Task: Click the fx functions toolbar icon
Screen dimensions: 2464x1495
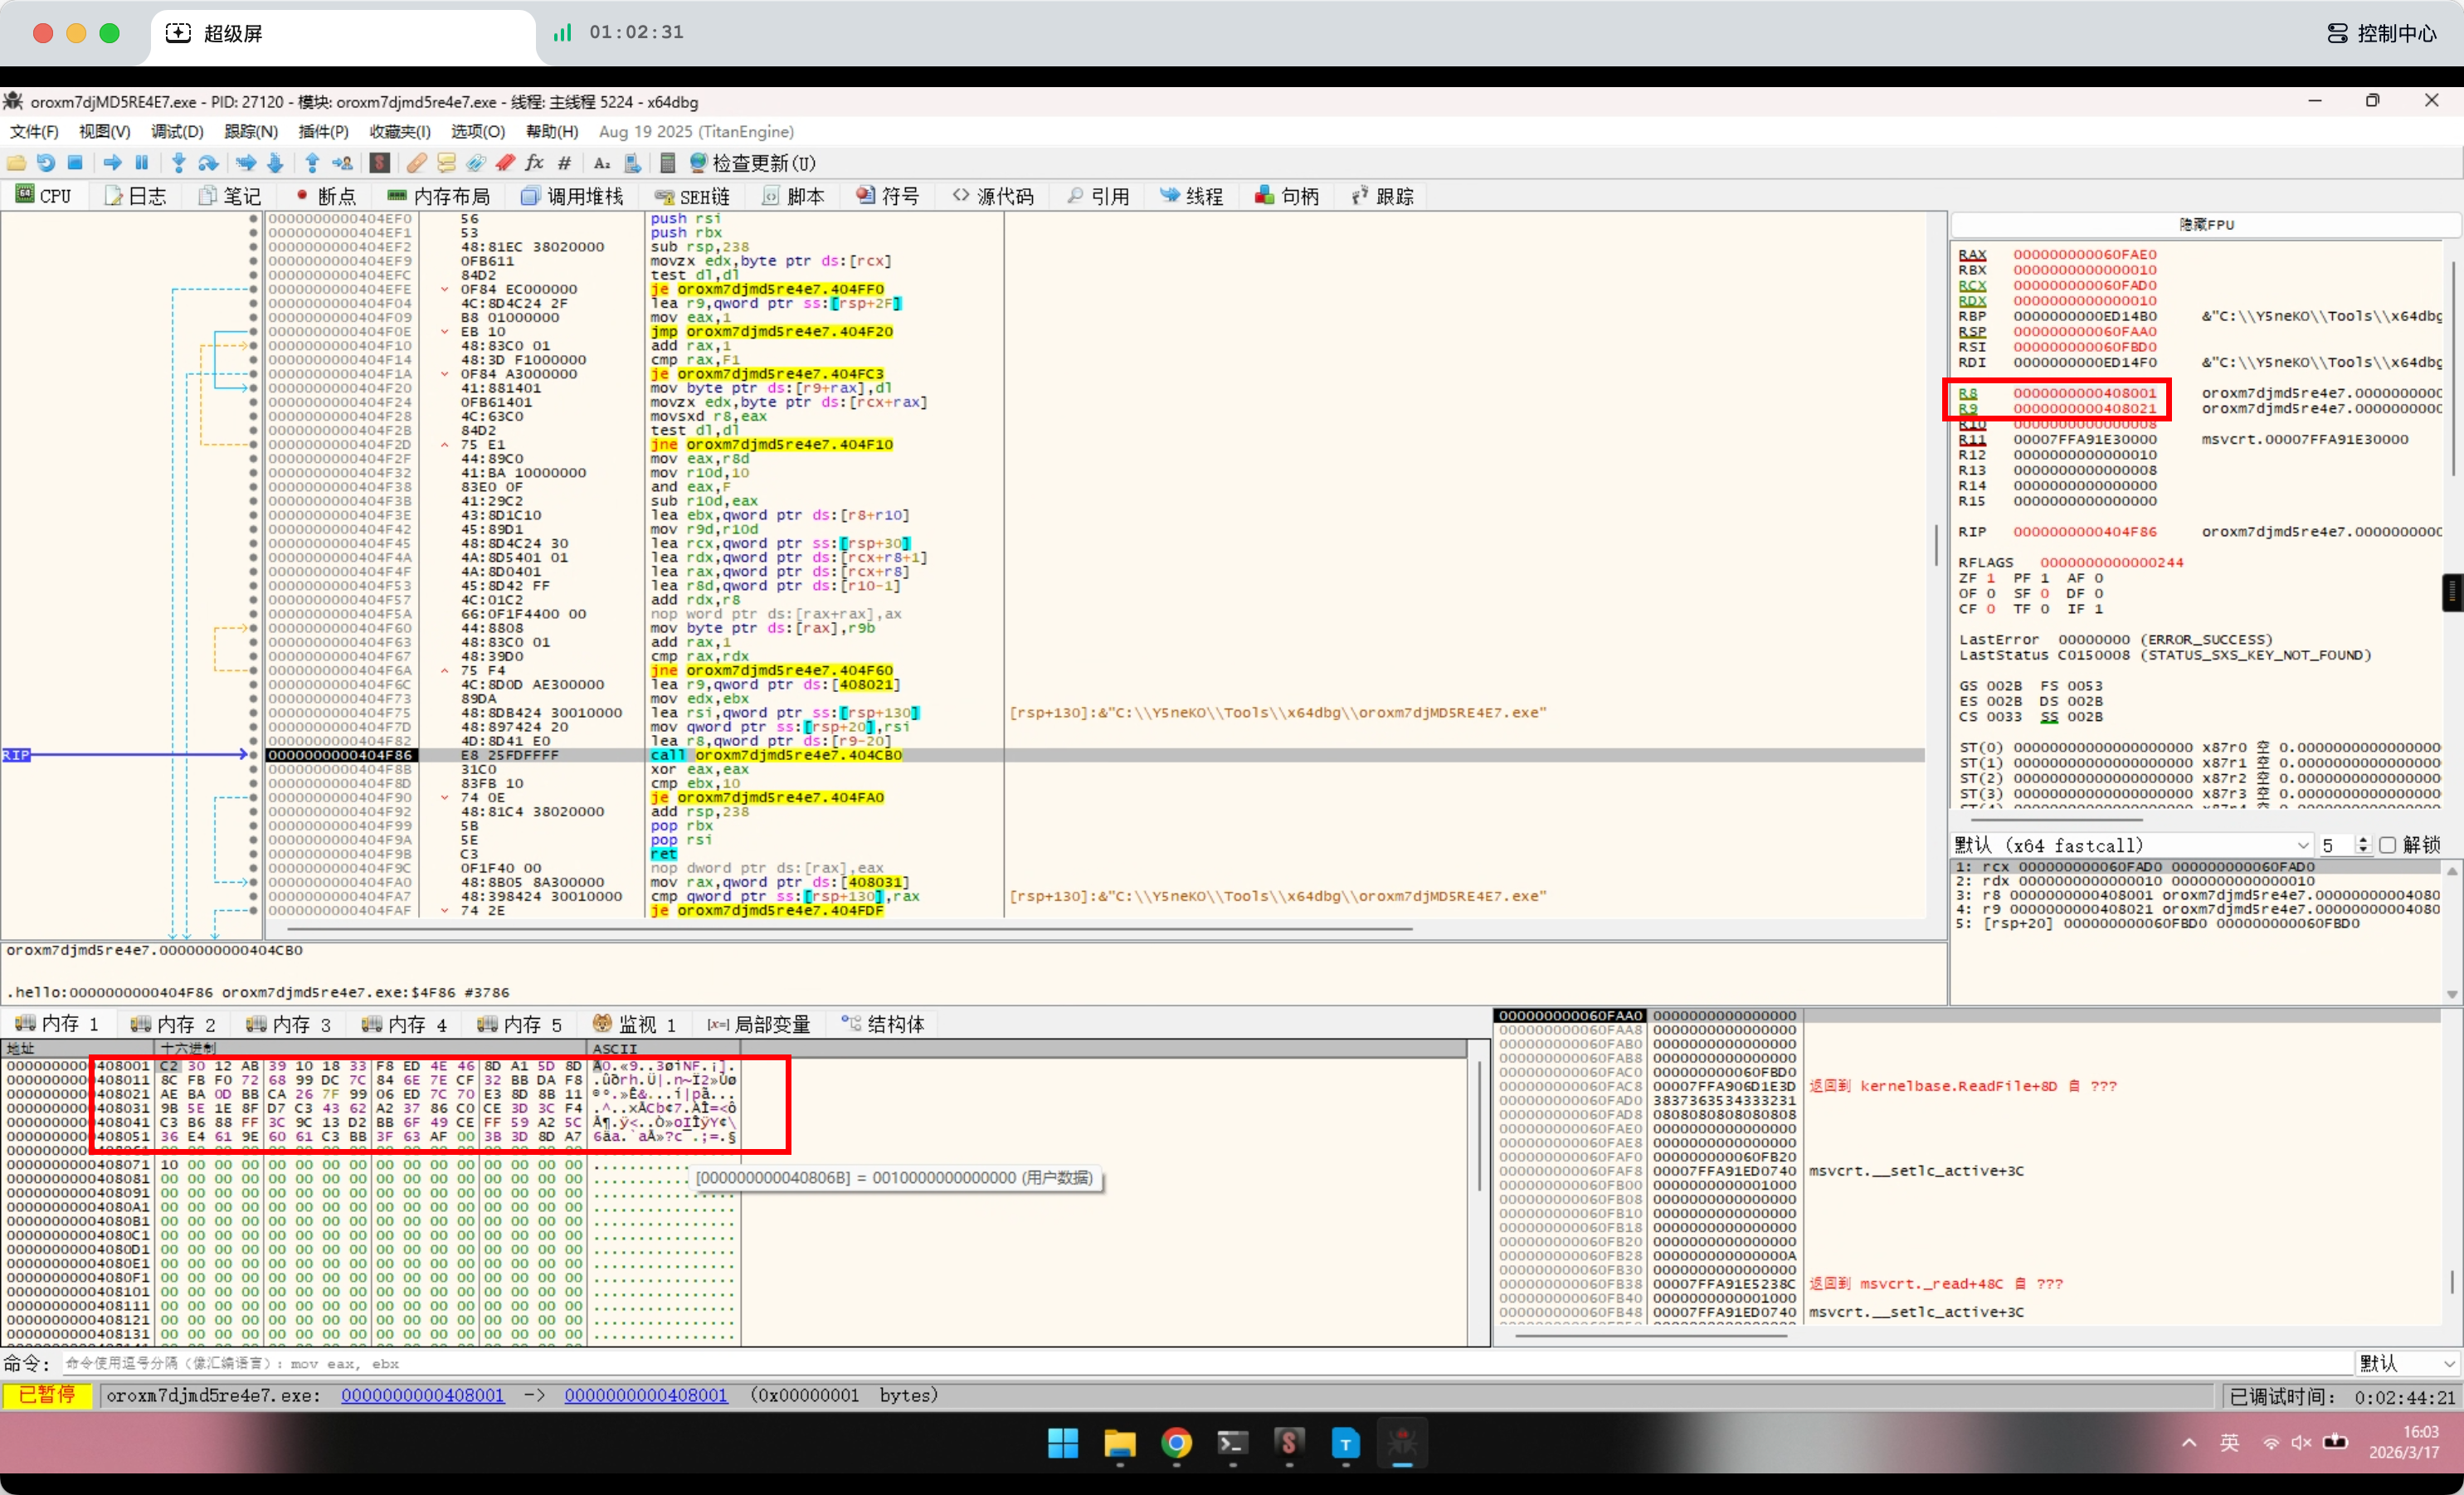Action: [535, 163]
